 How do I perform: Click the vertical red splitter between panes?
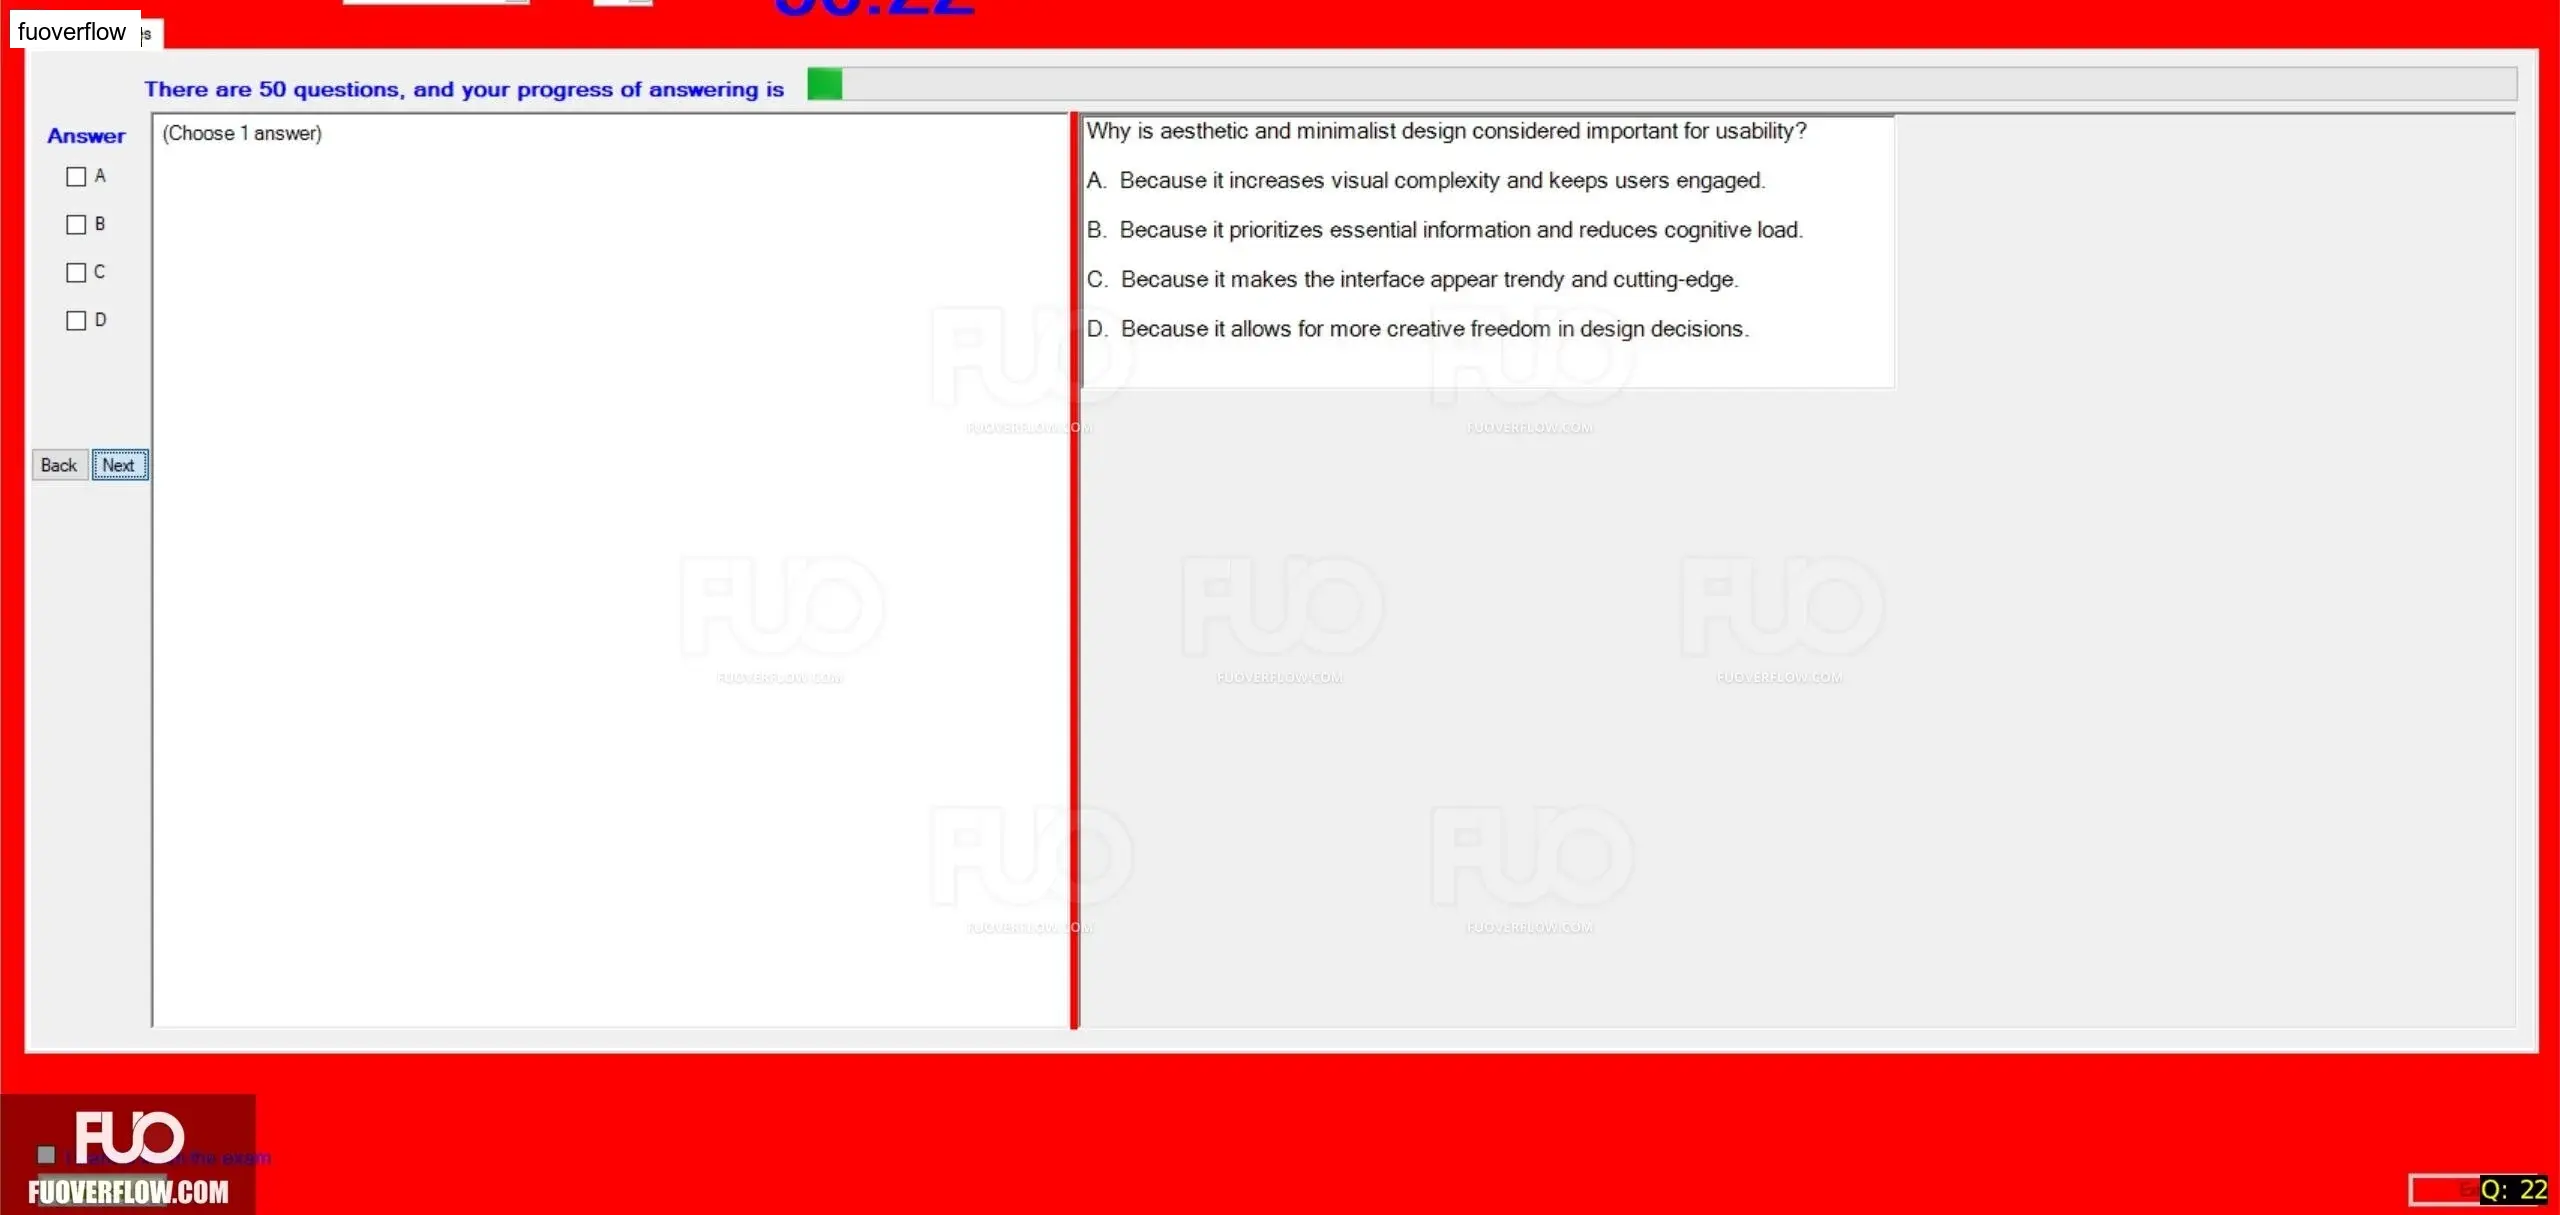click(1075, 570)
